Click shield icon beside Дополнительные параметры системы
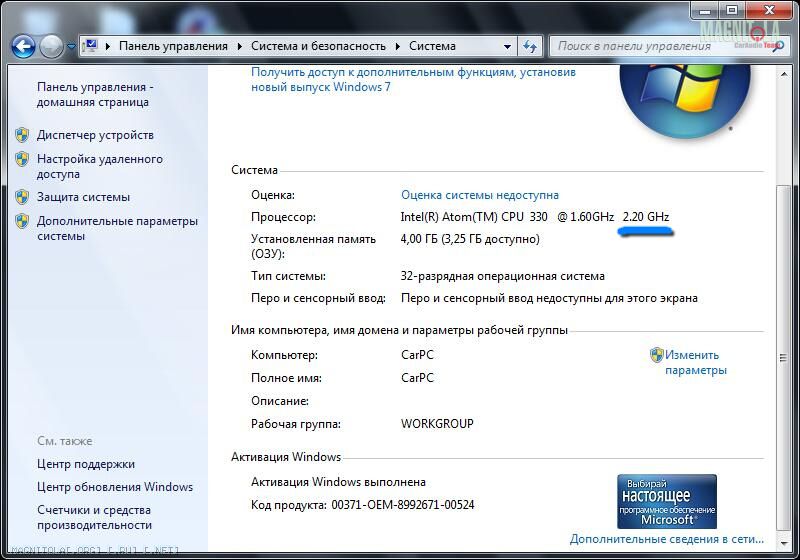This screenshot has width=800, height=560. click(22, 221)
